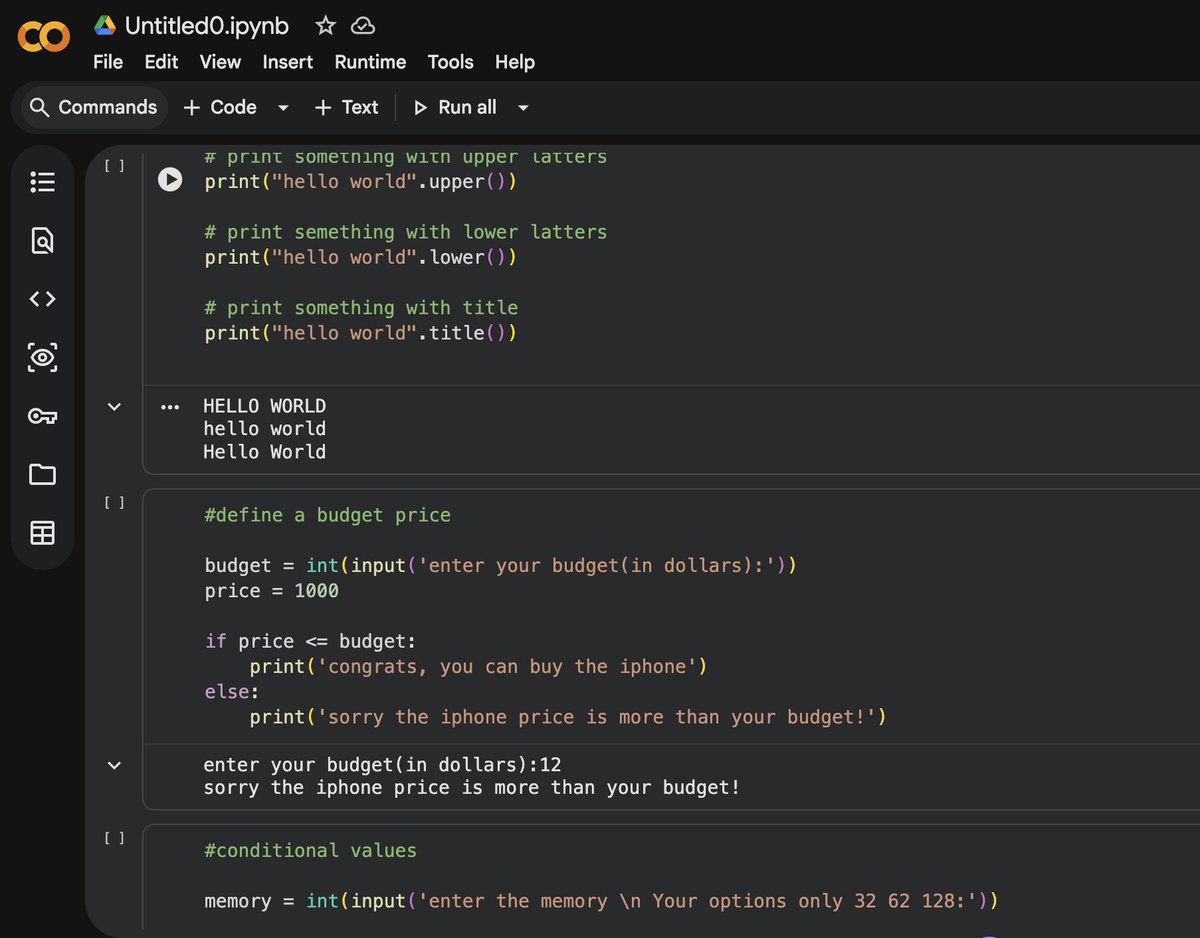Add a new Text cell

tap(346, 107)
